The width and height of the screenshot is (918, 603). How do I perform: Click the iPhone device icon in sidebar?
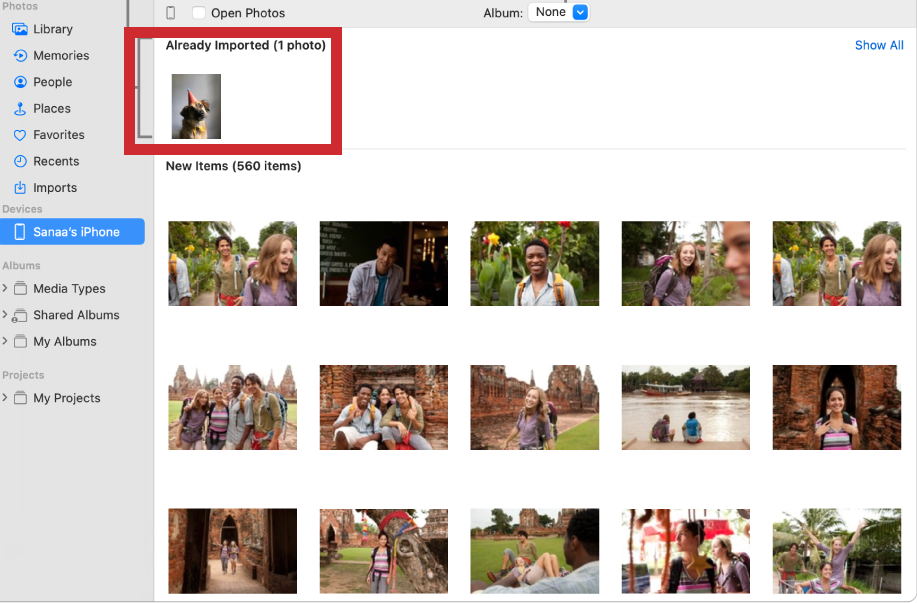click(19, 232)
